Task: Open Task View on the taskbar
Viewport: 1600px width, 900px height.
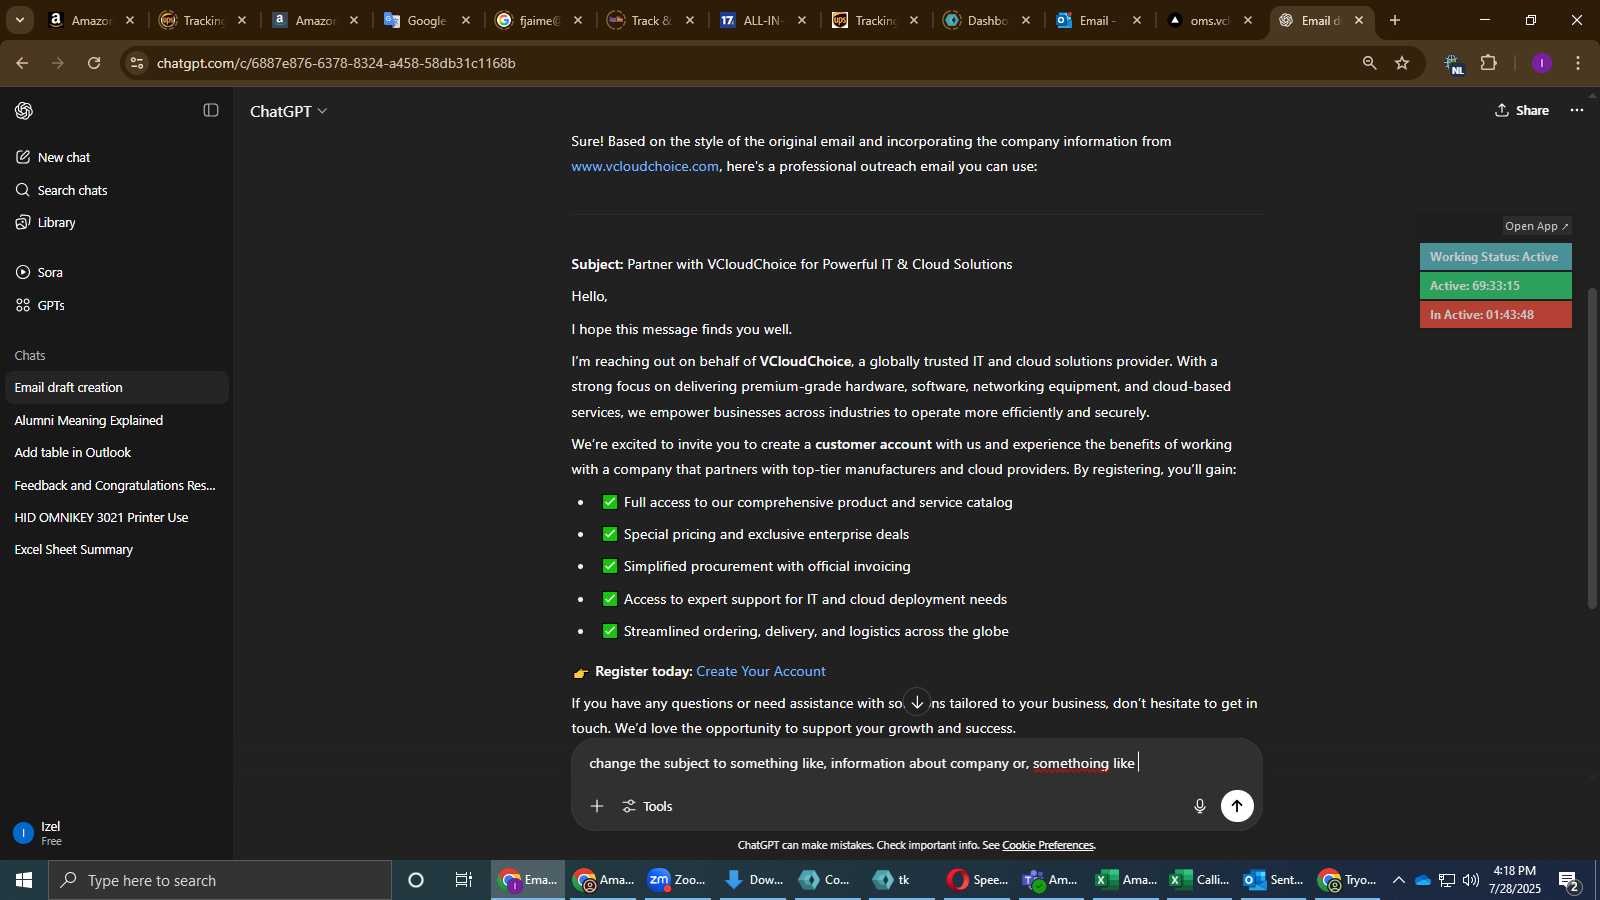Action: coord(464,880)
